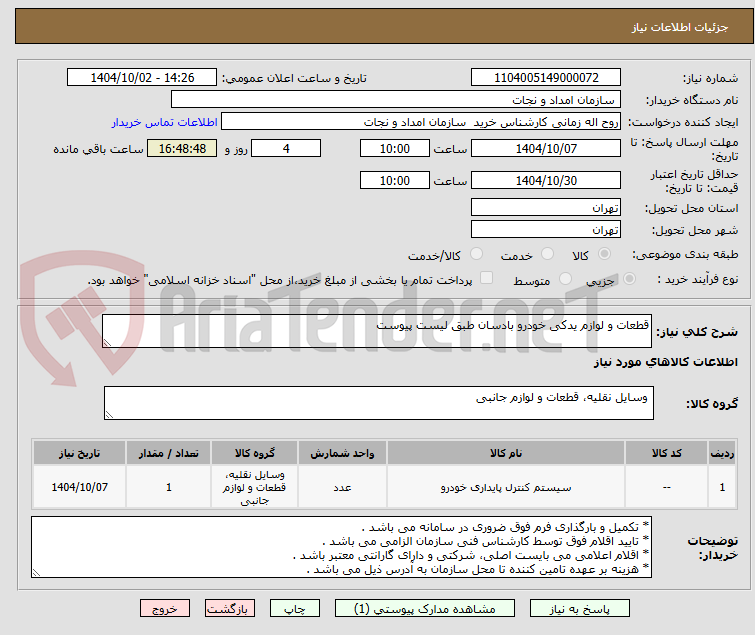Click the item name 'سیستم کنترل پایداری خودرو'
This screenshot has height=635, width=755.
tap(506, 488)
